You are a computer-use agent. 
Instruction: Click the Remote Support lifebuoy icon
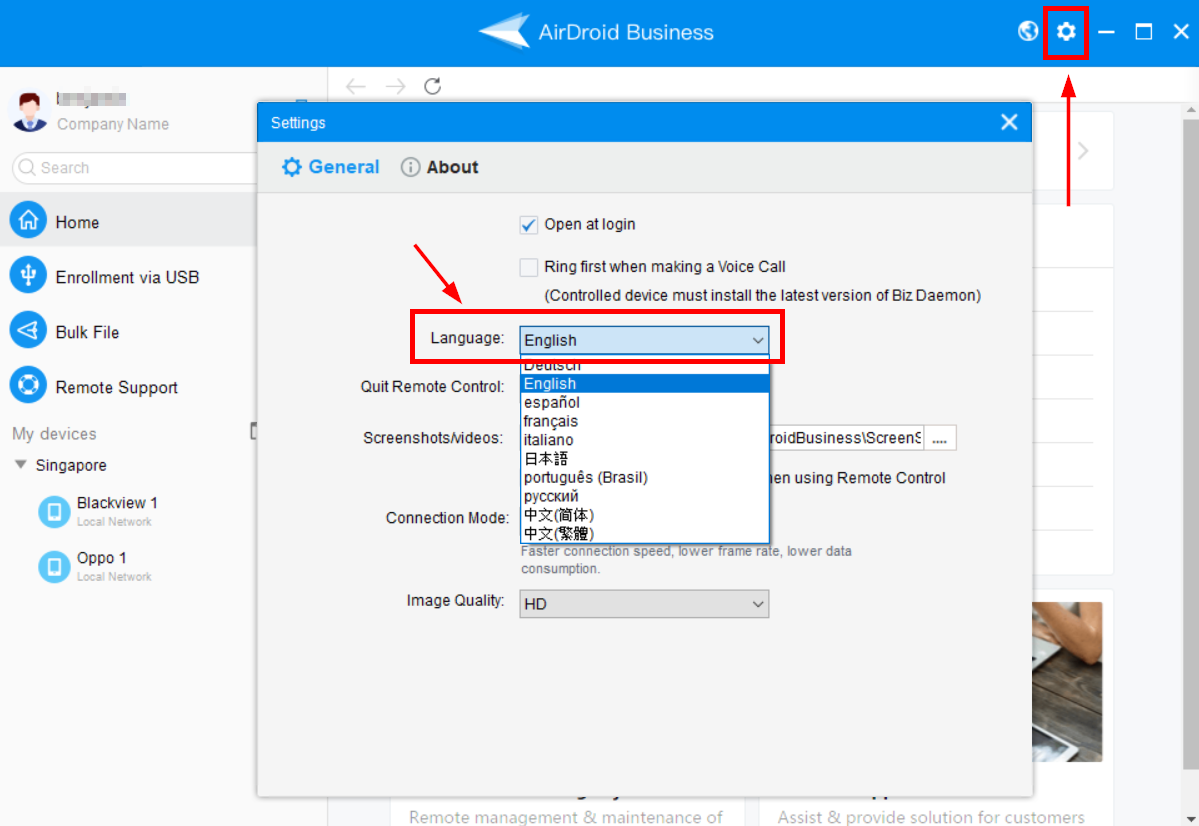tap(28, 385)
